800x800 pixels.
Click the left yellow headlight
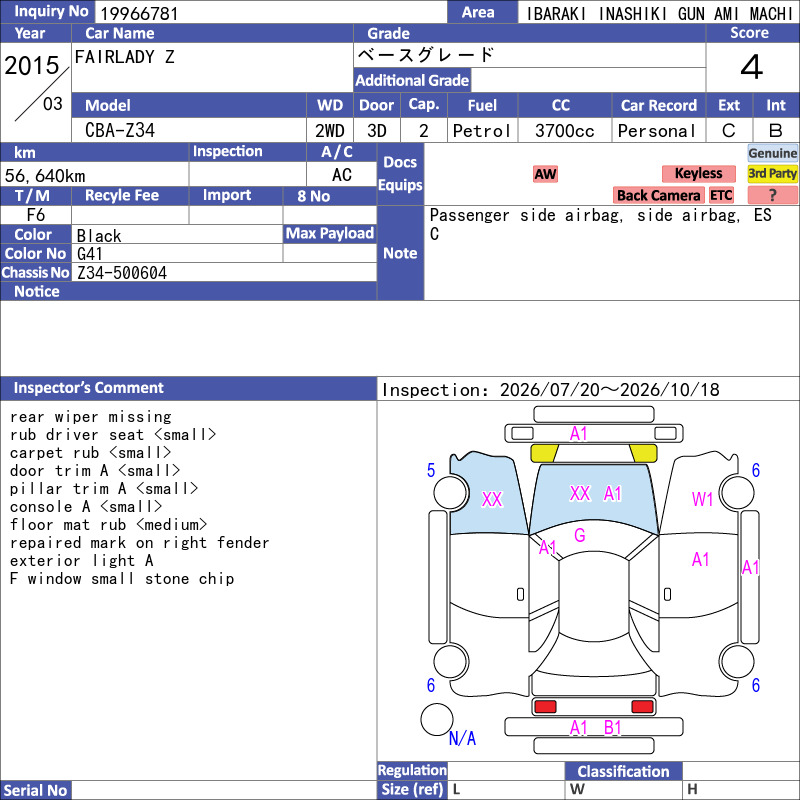pyautogui.click(x=544, y=453)
